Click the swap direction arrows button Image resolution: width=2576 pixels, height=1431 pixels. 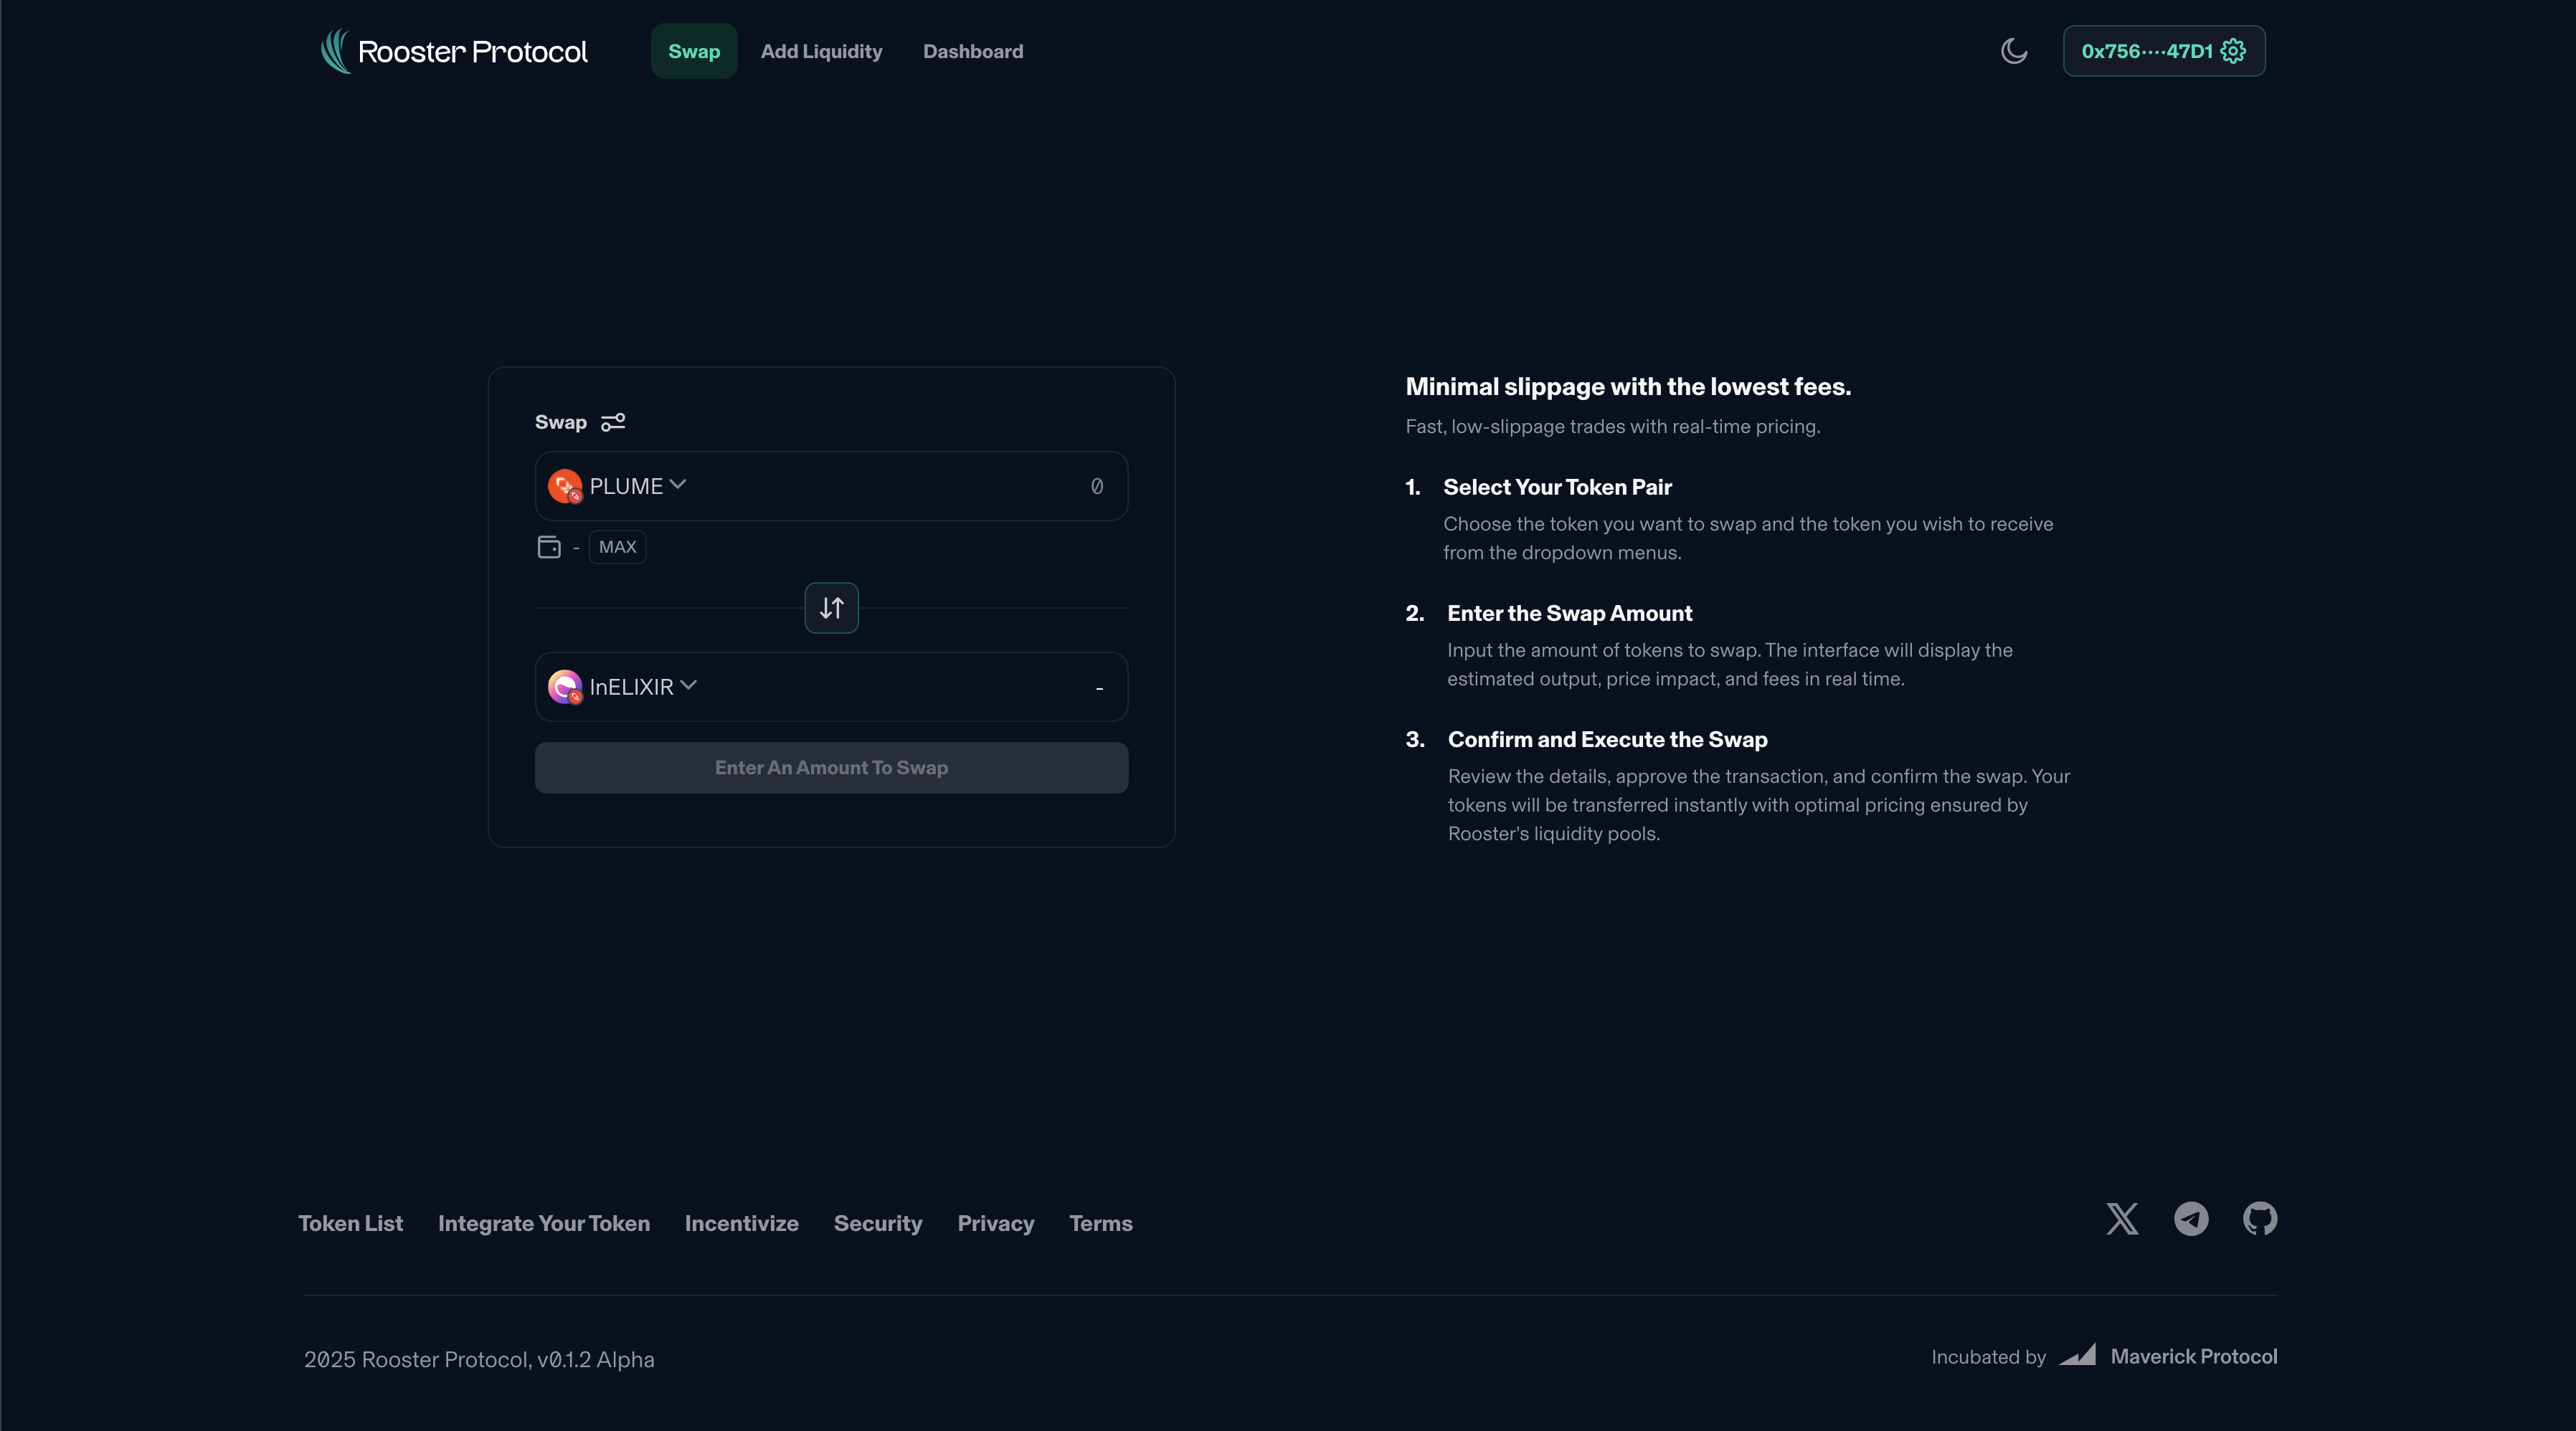point(831,608)
